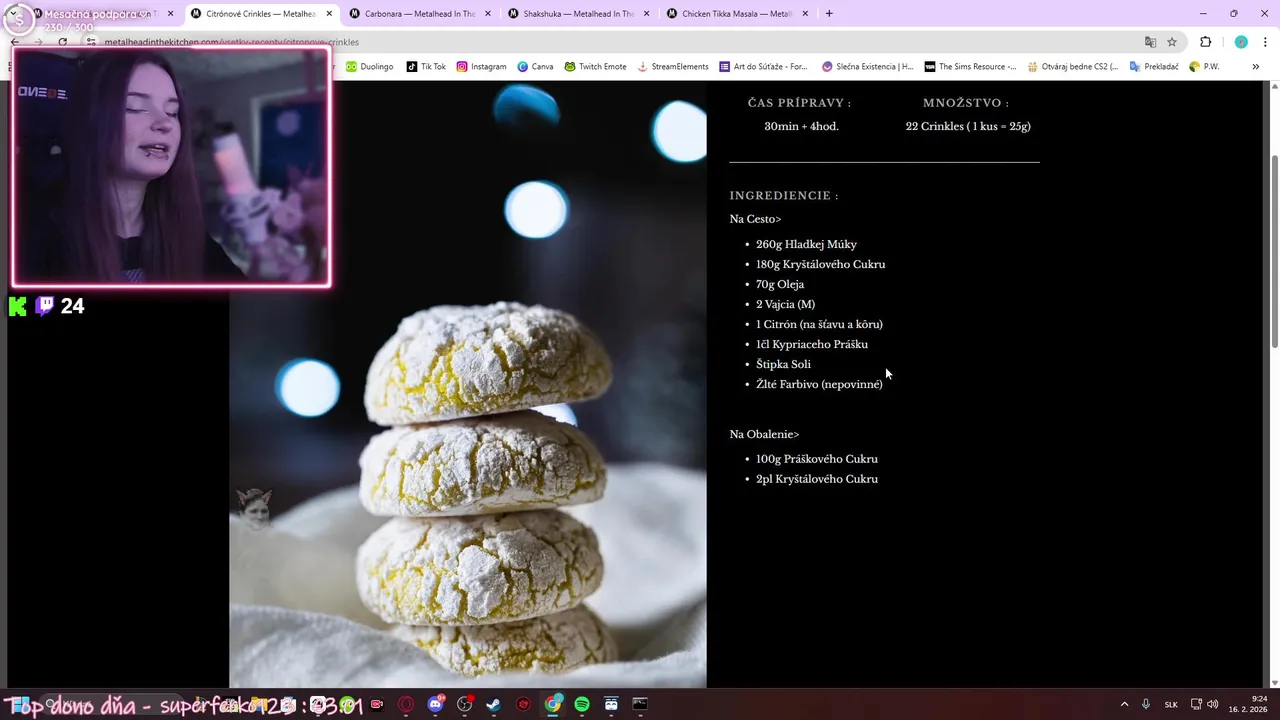Reload the page

62,42
